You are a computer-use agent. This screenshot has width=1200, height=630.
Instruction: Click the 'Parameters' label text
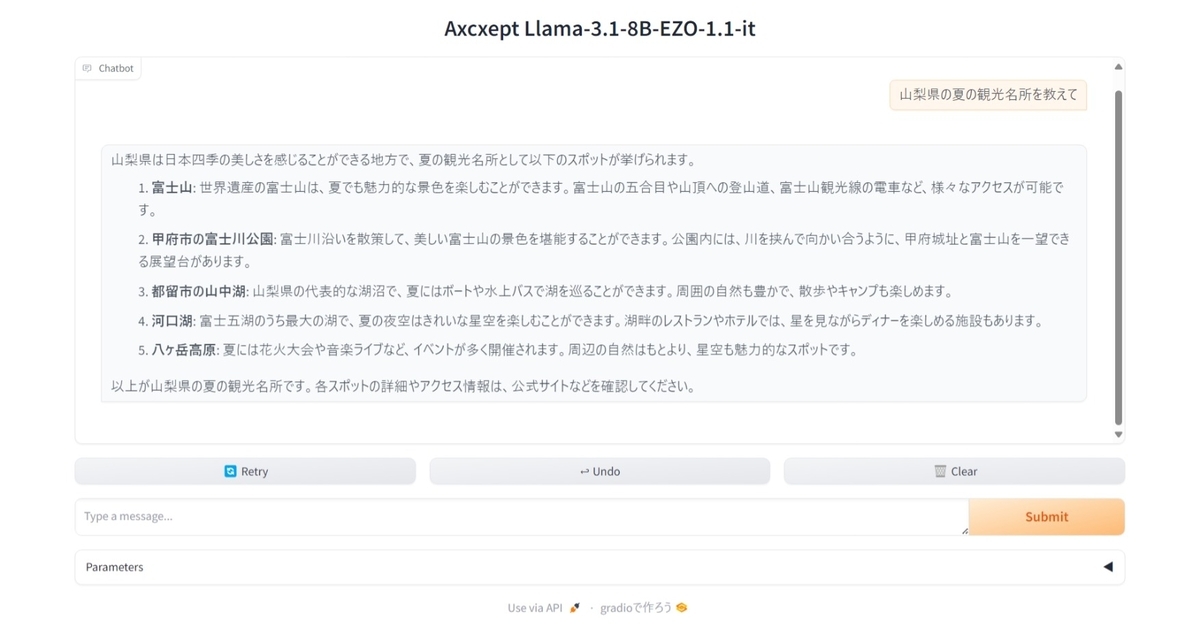click(x=114, y=567)
